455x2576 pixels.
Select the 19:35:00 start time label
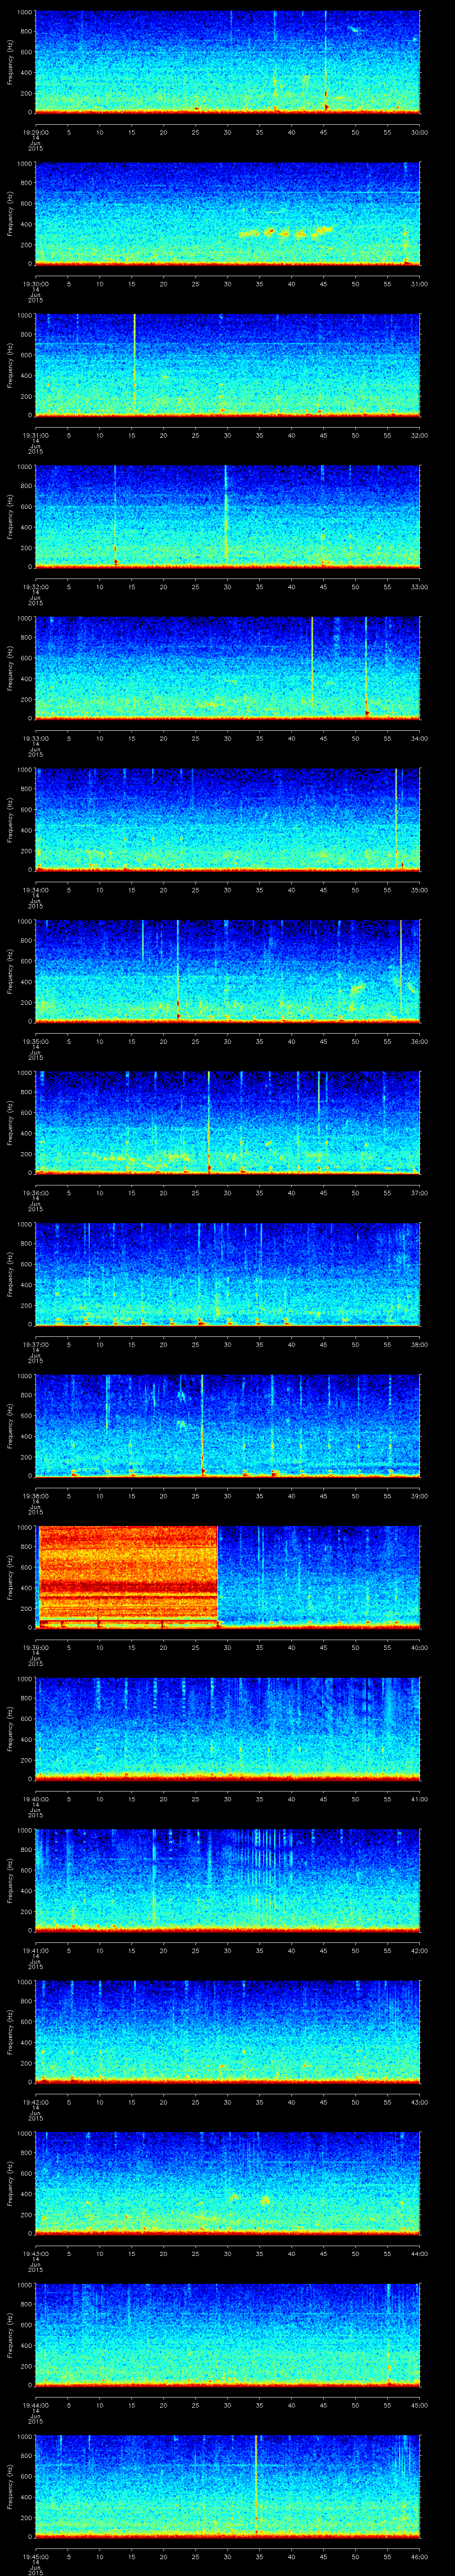point(35,1041)
